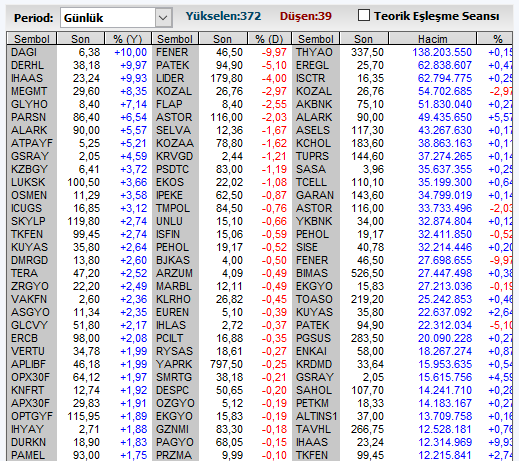
Task: Select TMPOL symbol row
Action: tap(173, 208)
